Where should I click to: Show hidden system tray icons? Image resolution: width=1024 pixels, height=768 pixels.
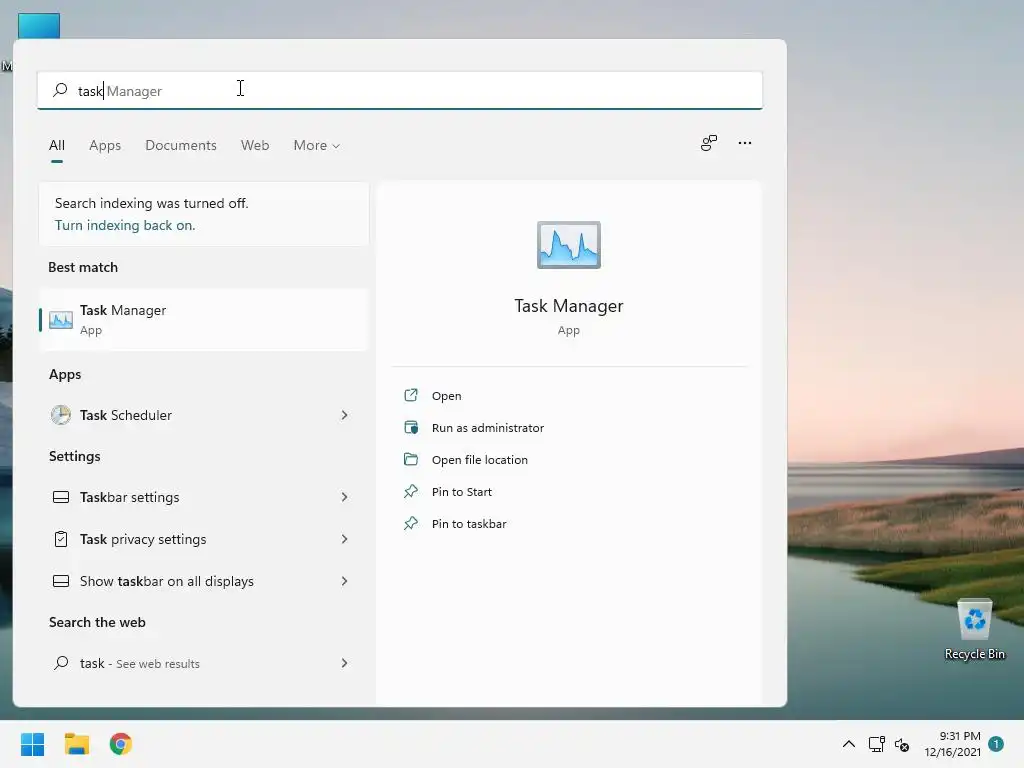pos(848,744)
